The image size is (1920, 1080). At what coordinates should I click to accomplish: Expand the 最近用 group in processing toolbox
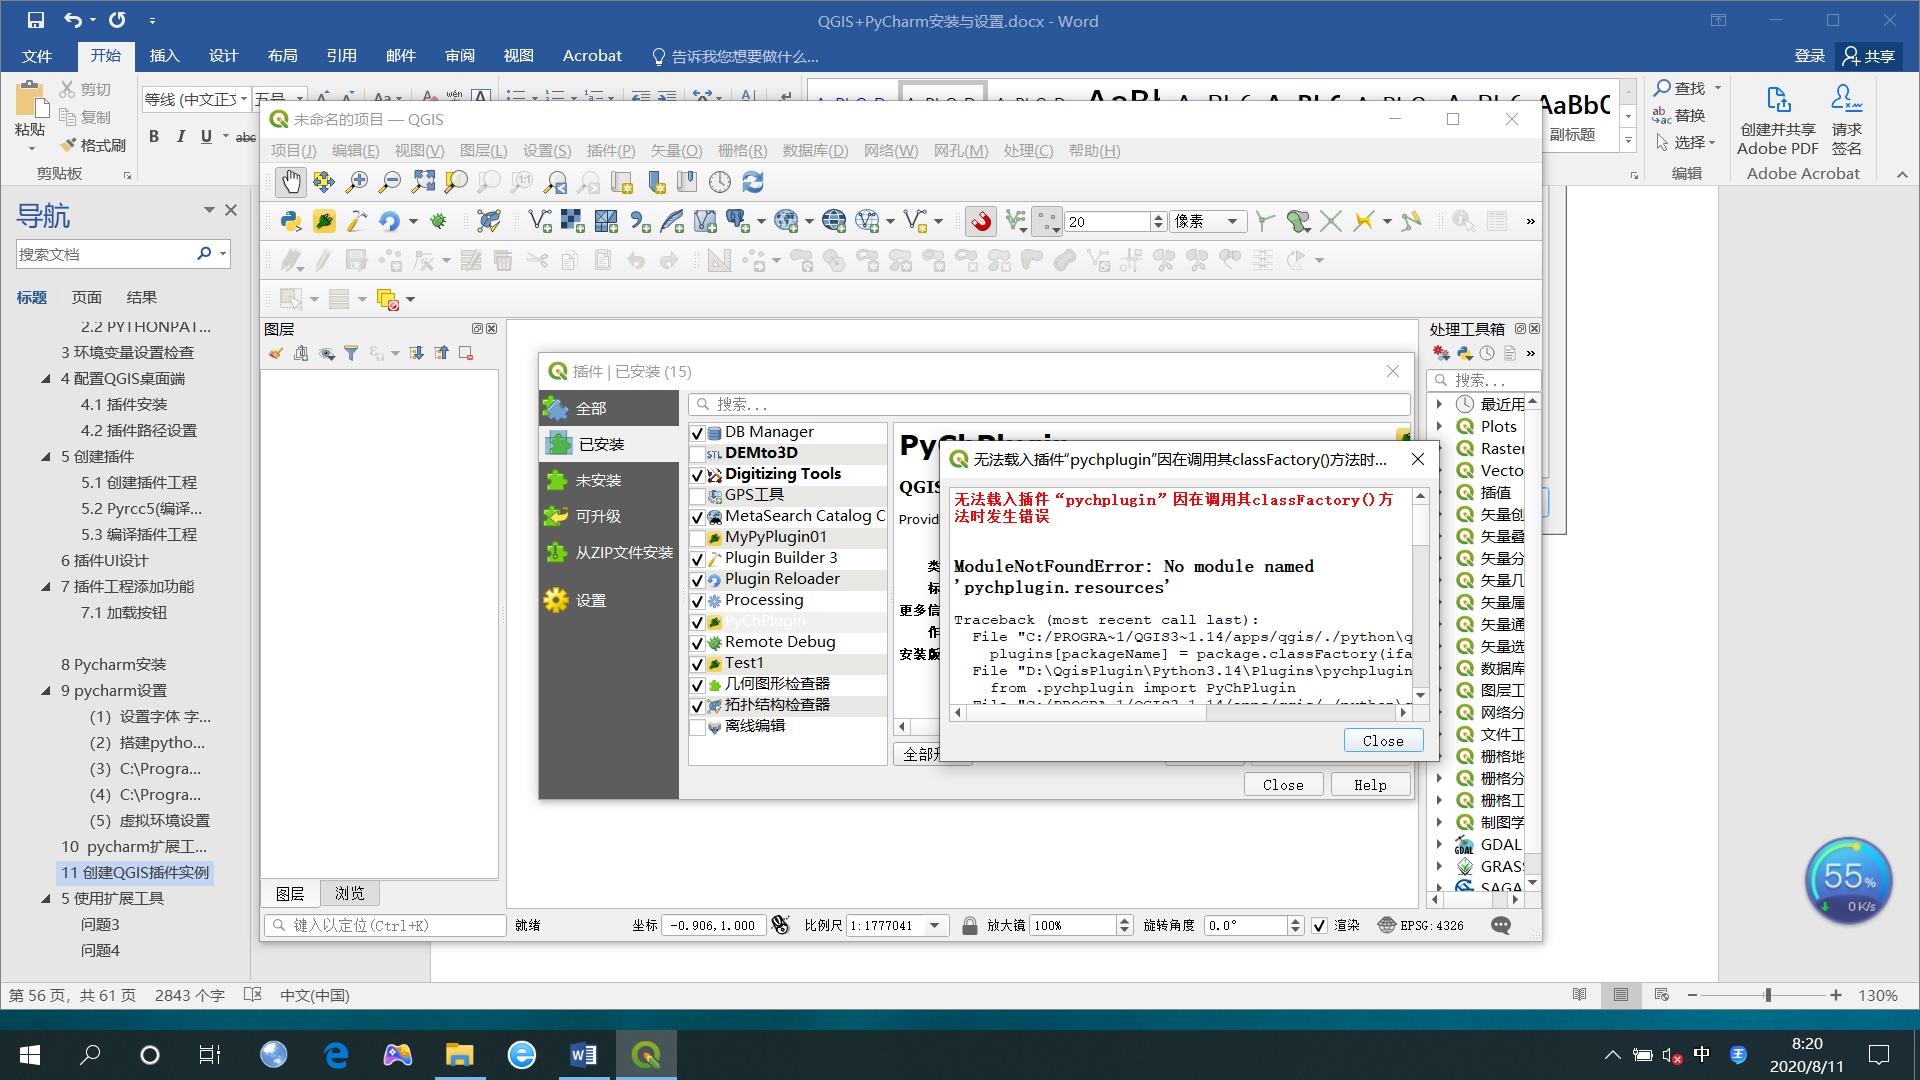pos(1439,404)
